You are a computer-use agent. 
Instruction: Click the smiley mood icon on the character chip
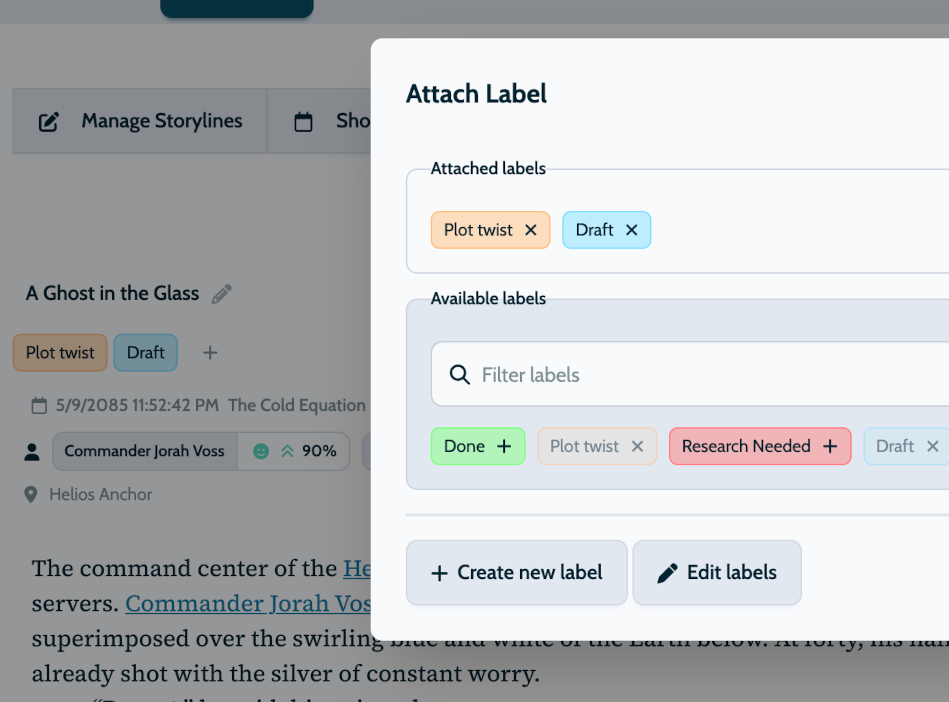click(x=262, y=451)
